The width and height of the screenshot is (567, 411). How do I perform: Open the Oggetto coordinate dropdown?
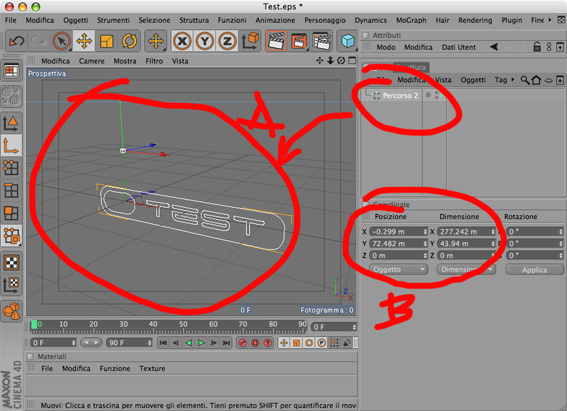coord(398,269)
